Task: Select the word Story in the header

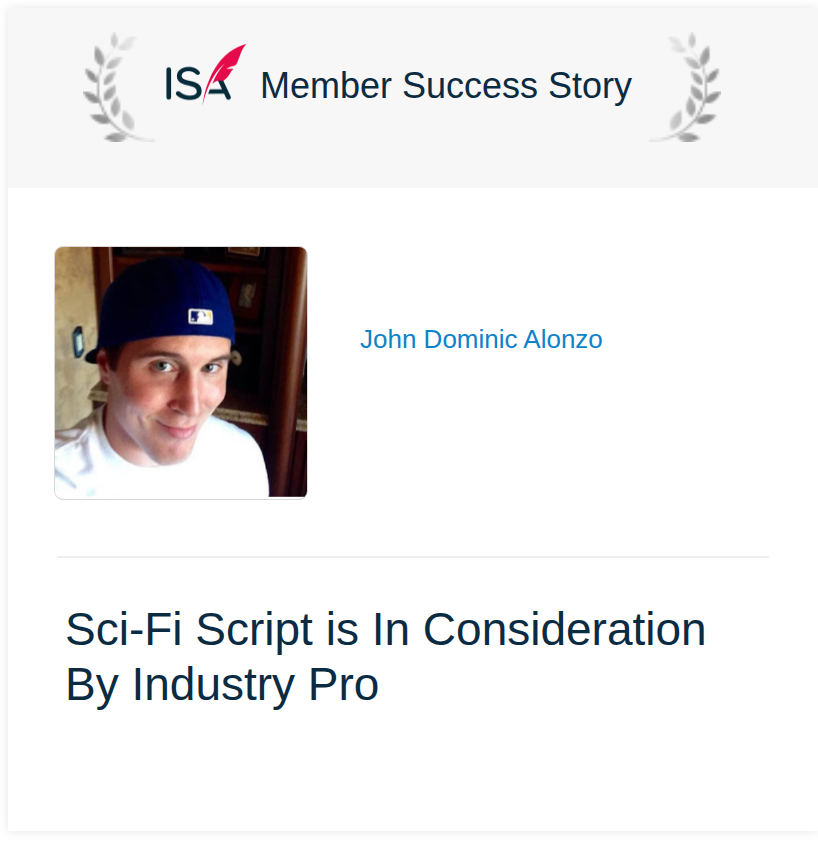Action: [x=590, y=87]
